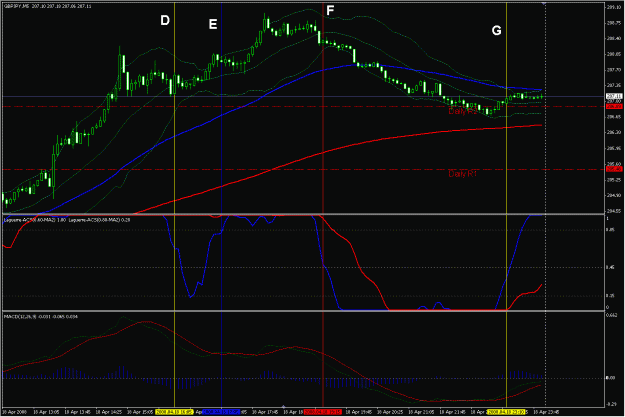The image size is (625, 417).
Task: Click the 0.45 level on Laguerre scale
Action: [610, 268]
